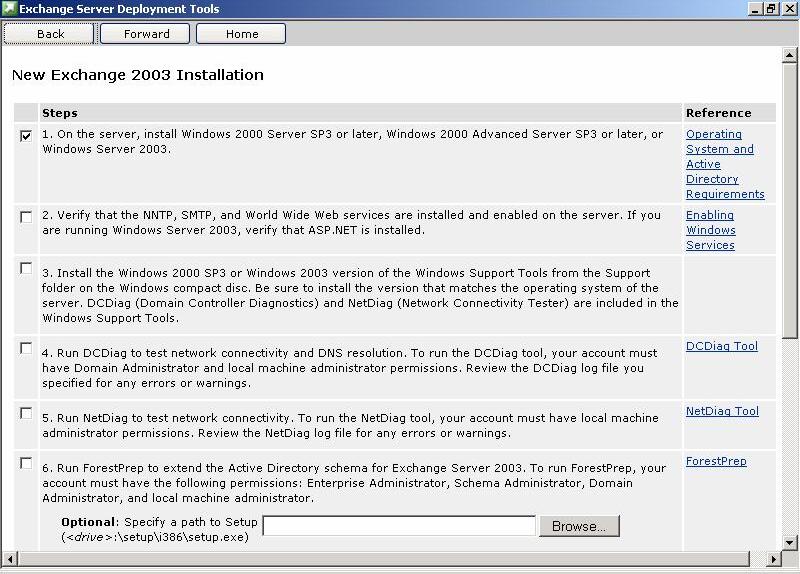Open the DCDiag Tool reference link
This screenshot has height=574, width=800.
coord(721,346)
